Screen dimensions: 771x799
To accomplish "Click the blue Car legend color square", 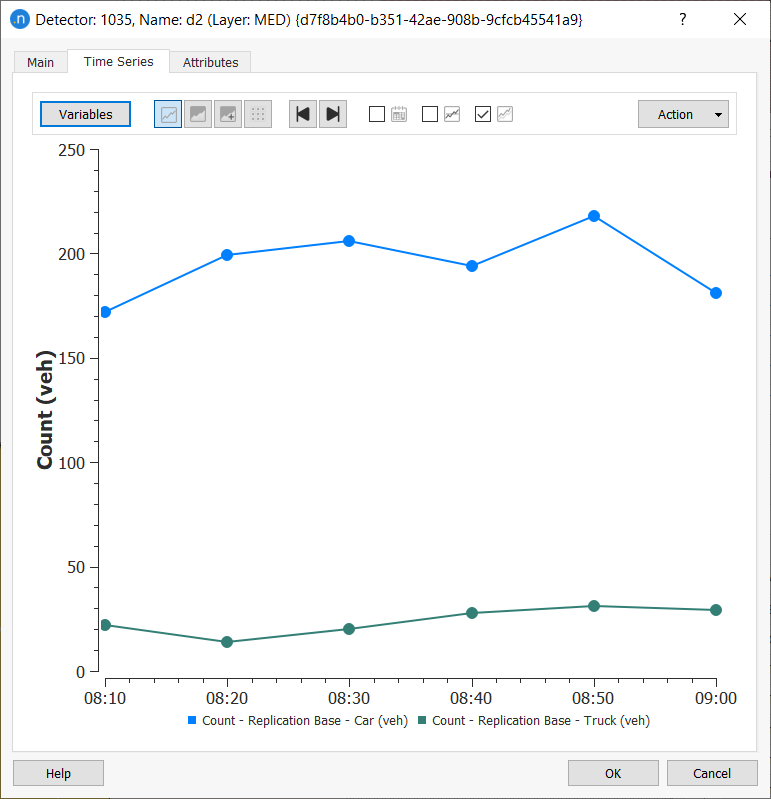I will pos(192,720).
